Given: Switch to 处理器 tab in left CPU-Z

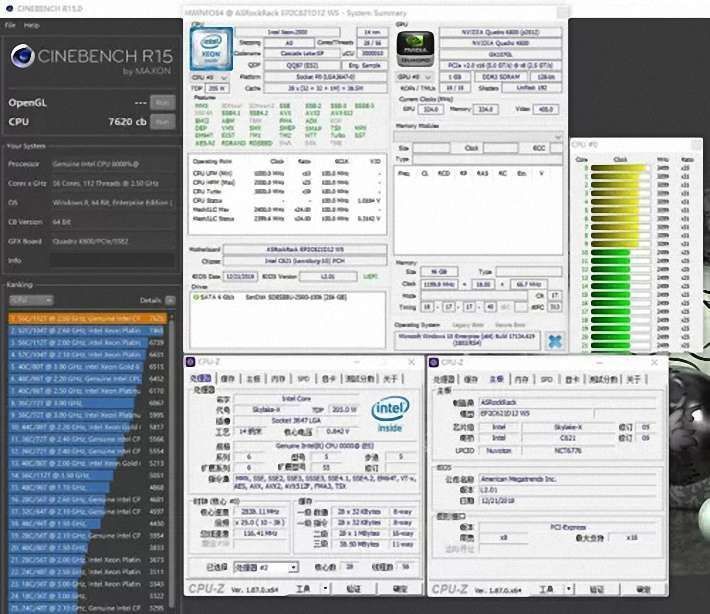Looking at the screenshot, I should click(x=201, y=379).
